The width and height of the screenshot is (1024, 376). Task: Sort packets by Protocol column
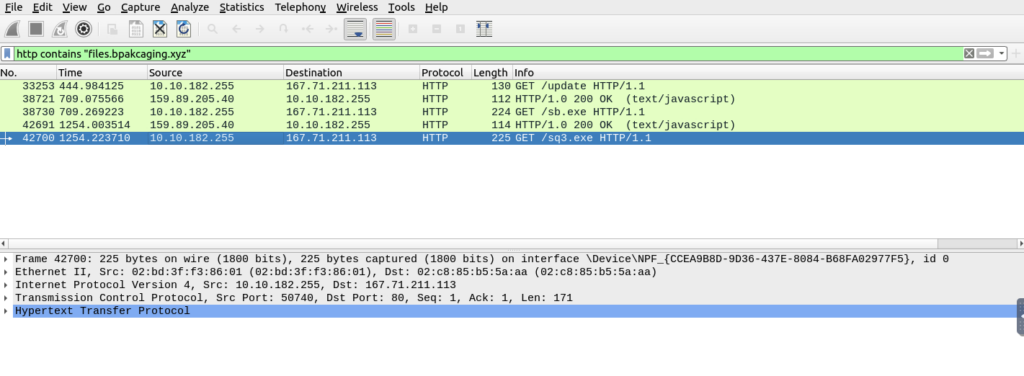point(445,72)
